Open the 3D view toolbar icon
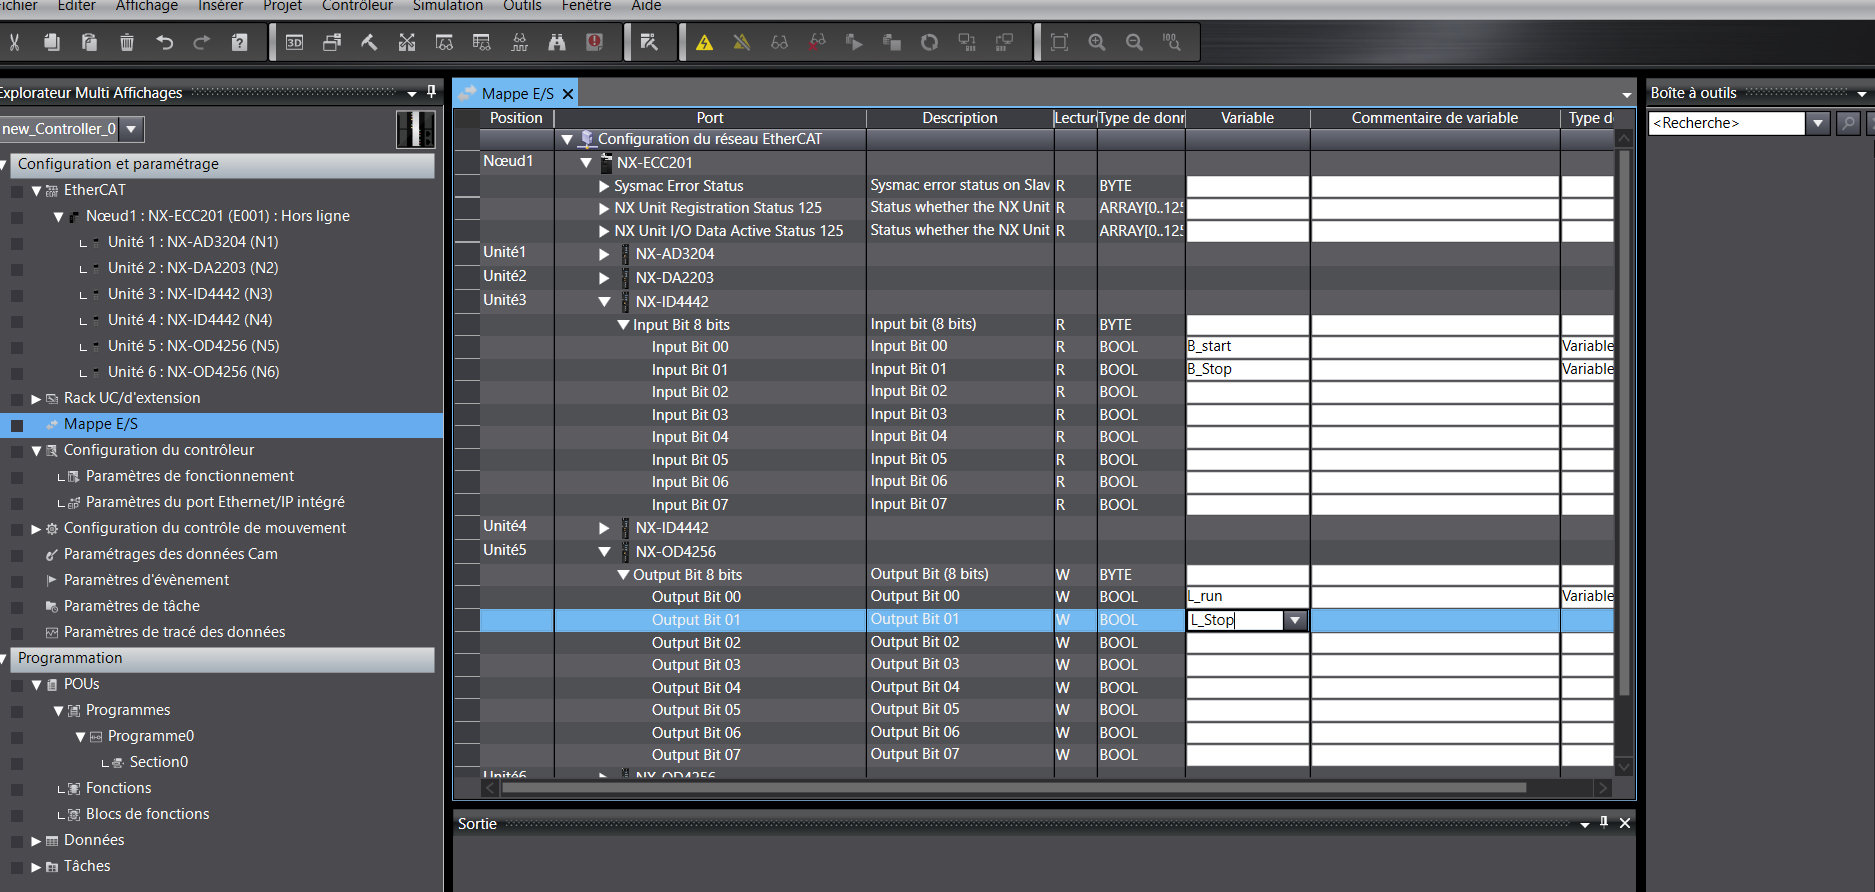Screen dimensions: 1875x892 (295, 42)
